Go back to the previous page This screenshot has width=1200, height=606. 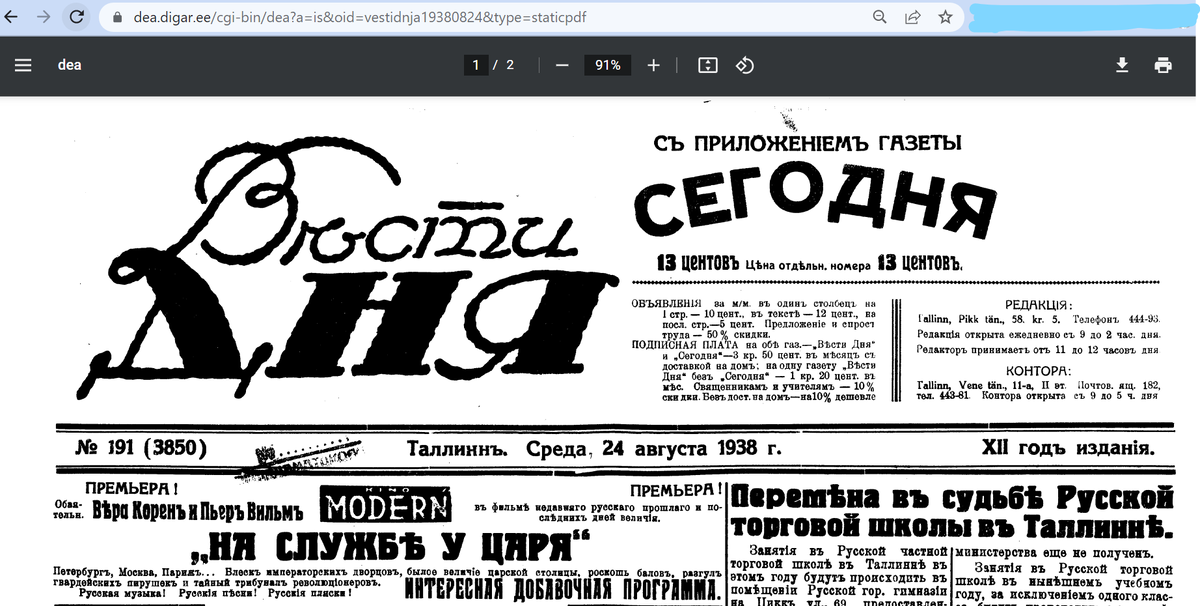(11, 17)
